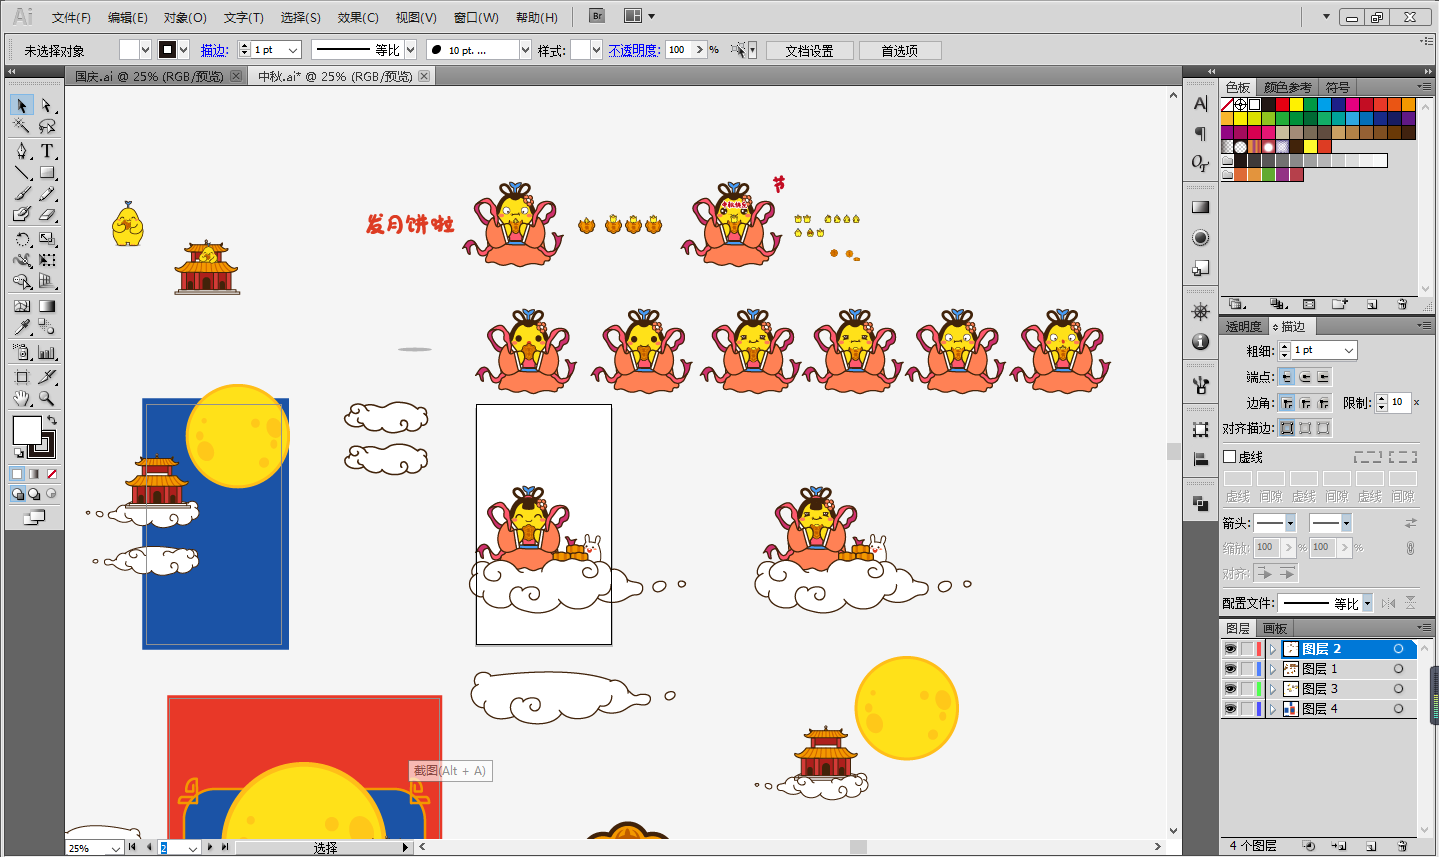Select the Pen tool
1439x857 pixels.
coord(22,151)
